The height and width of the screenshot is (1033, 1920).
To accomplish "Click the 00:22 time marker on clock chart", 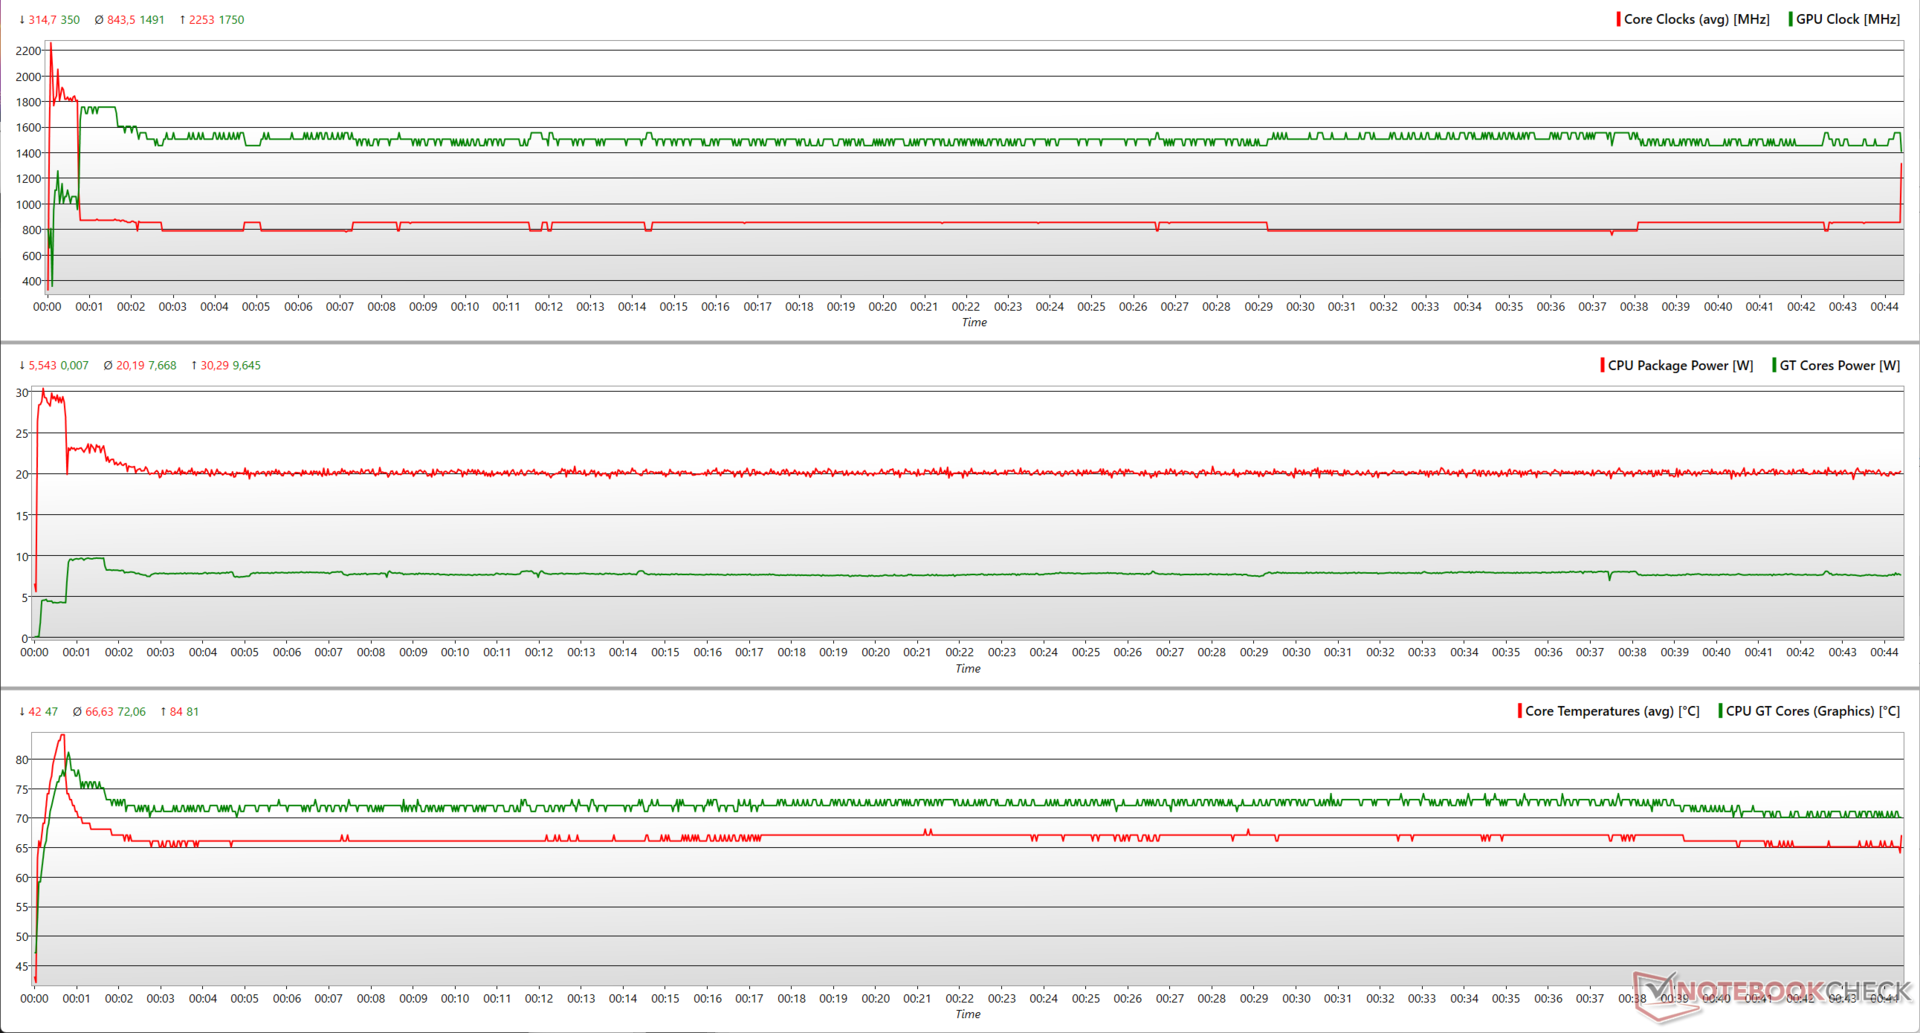I will point(965,307).
